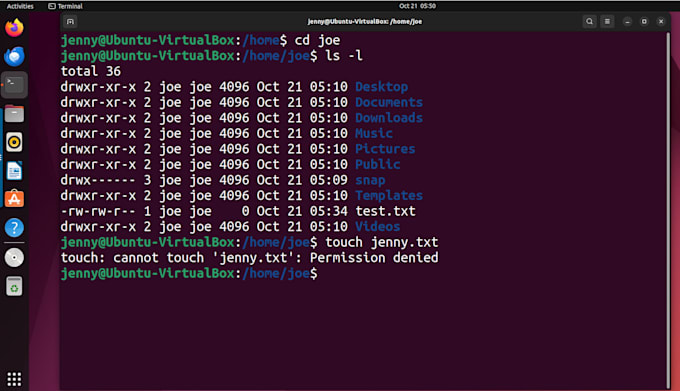Click the empty prompt on the last line
680x391 pixels.
tap(189, 274)
